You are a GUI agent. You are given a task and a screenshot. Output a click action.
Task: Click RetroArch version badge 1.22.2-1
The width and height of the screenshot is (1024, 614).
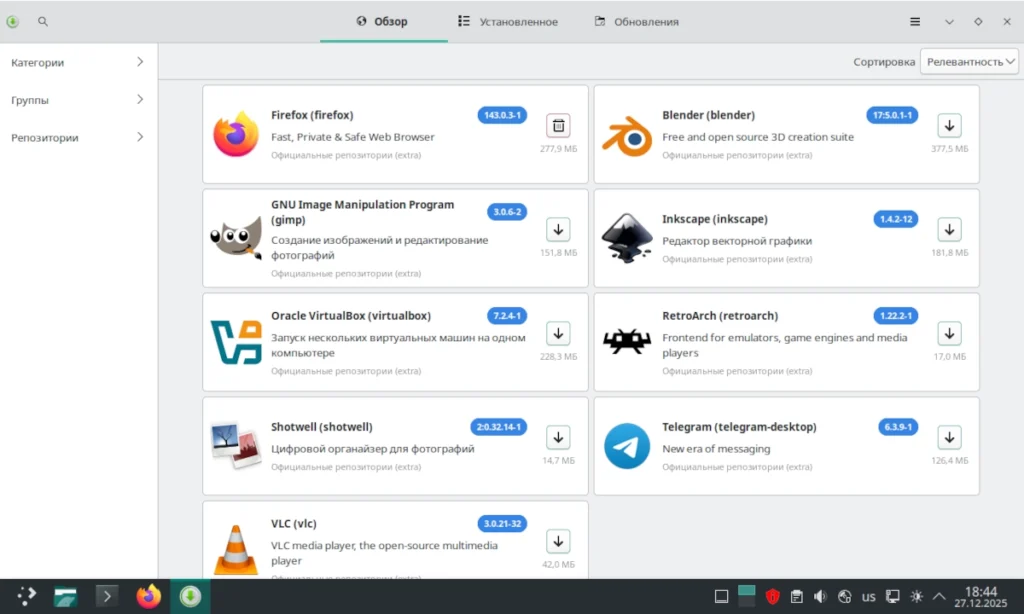896,315
